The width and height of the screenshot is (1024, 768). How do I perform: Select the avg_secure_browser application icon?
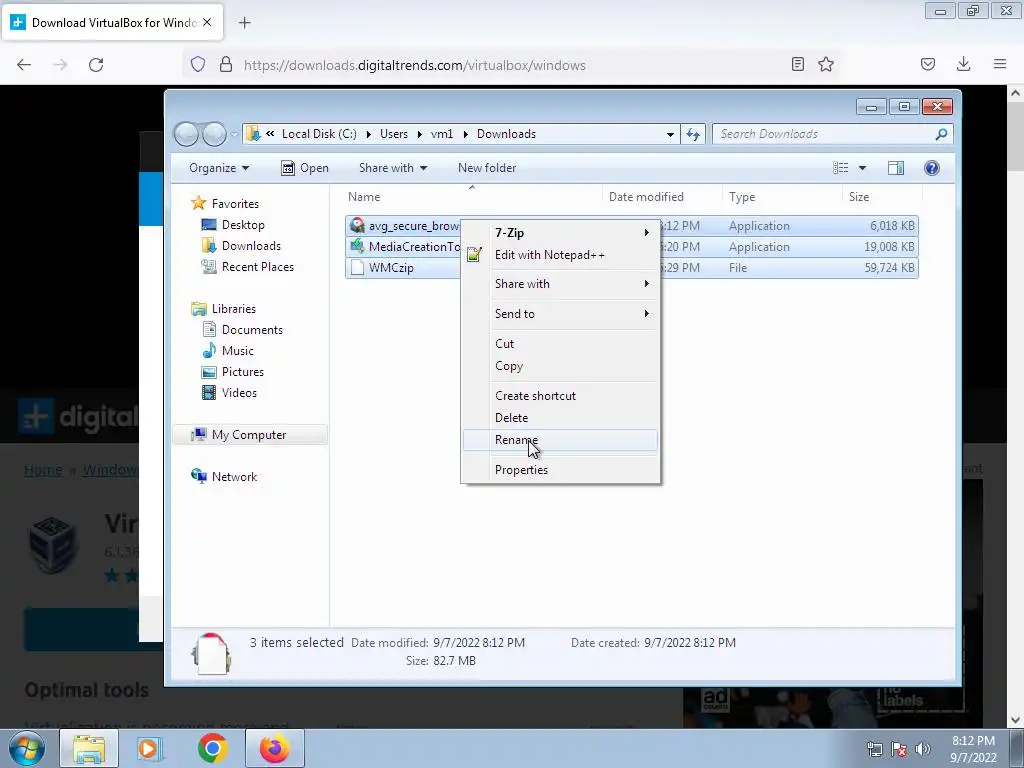(357, 225)
